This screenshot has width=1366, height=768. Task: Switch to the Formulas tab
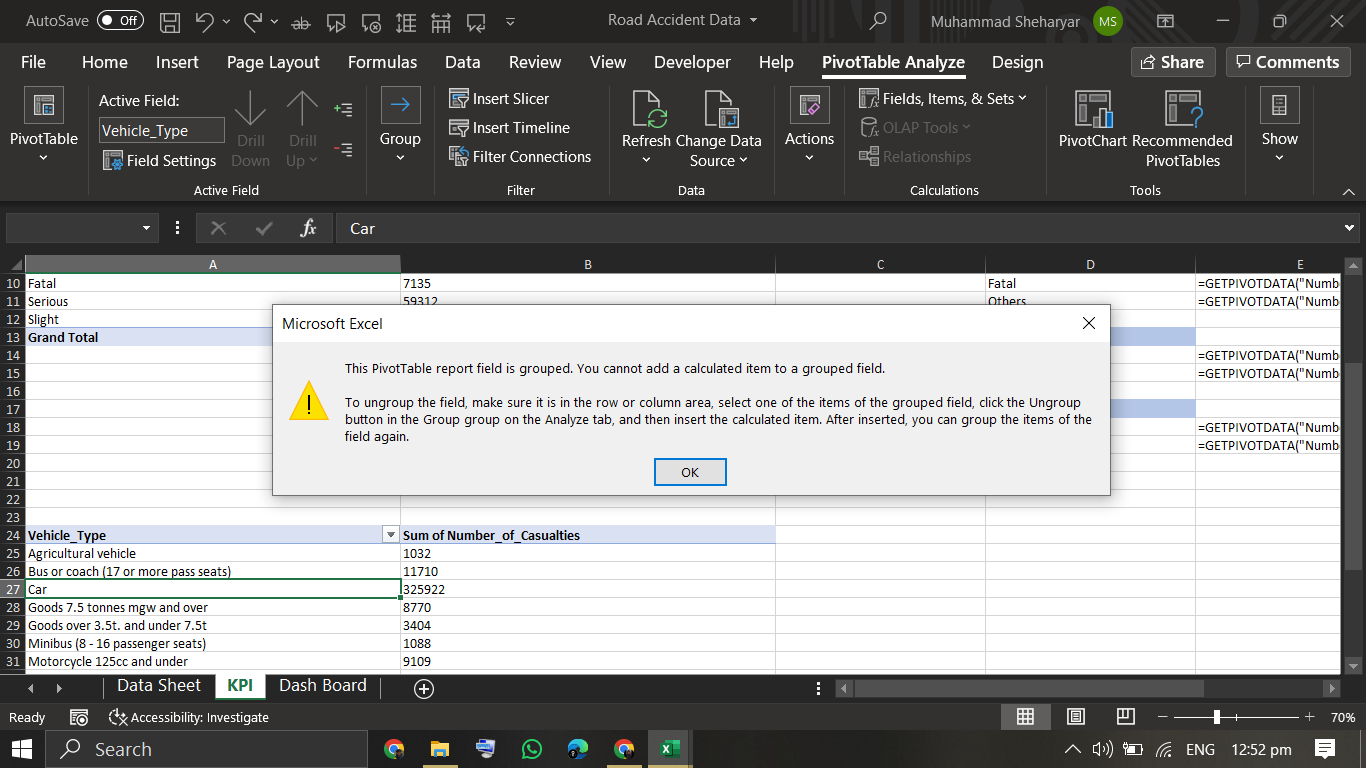(382, 62)
